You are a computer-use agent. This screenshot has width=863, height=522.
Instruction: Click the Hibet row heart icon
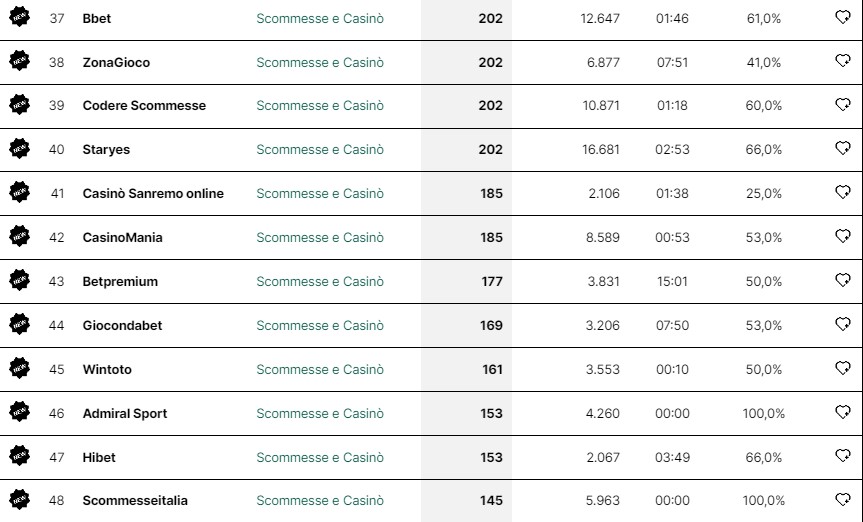pos(843,455)
